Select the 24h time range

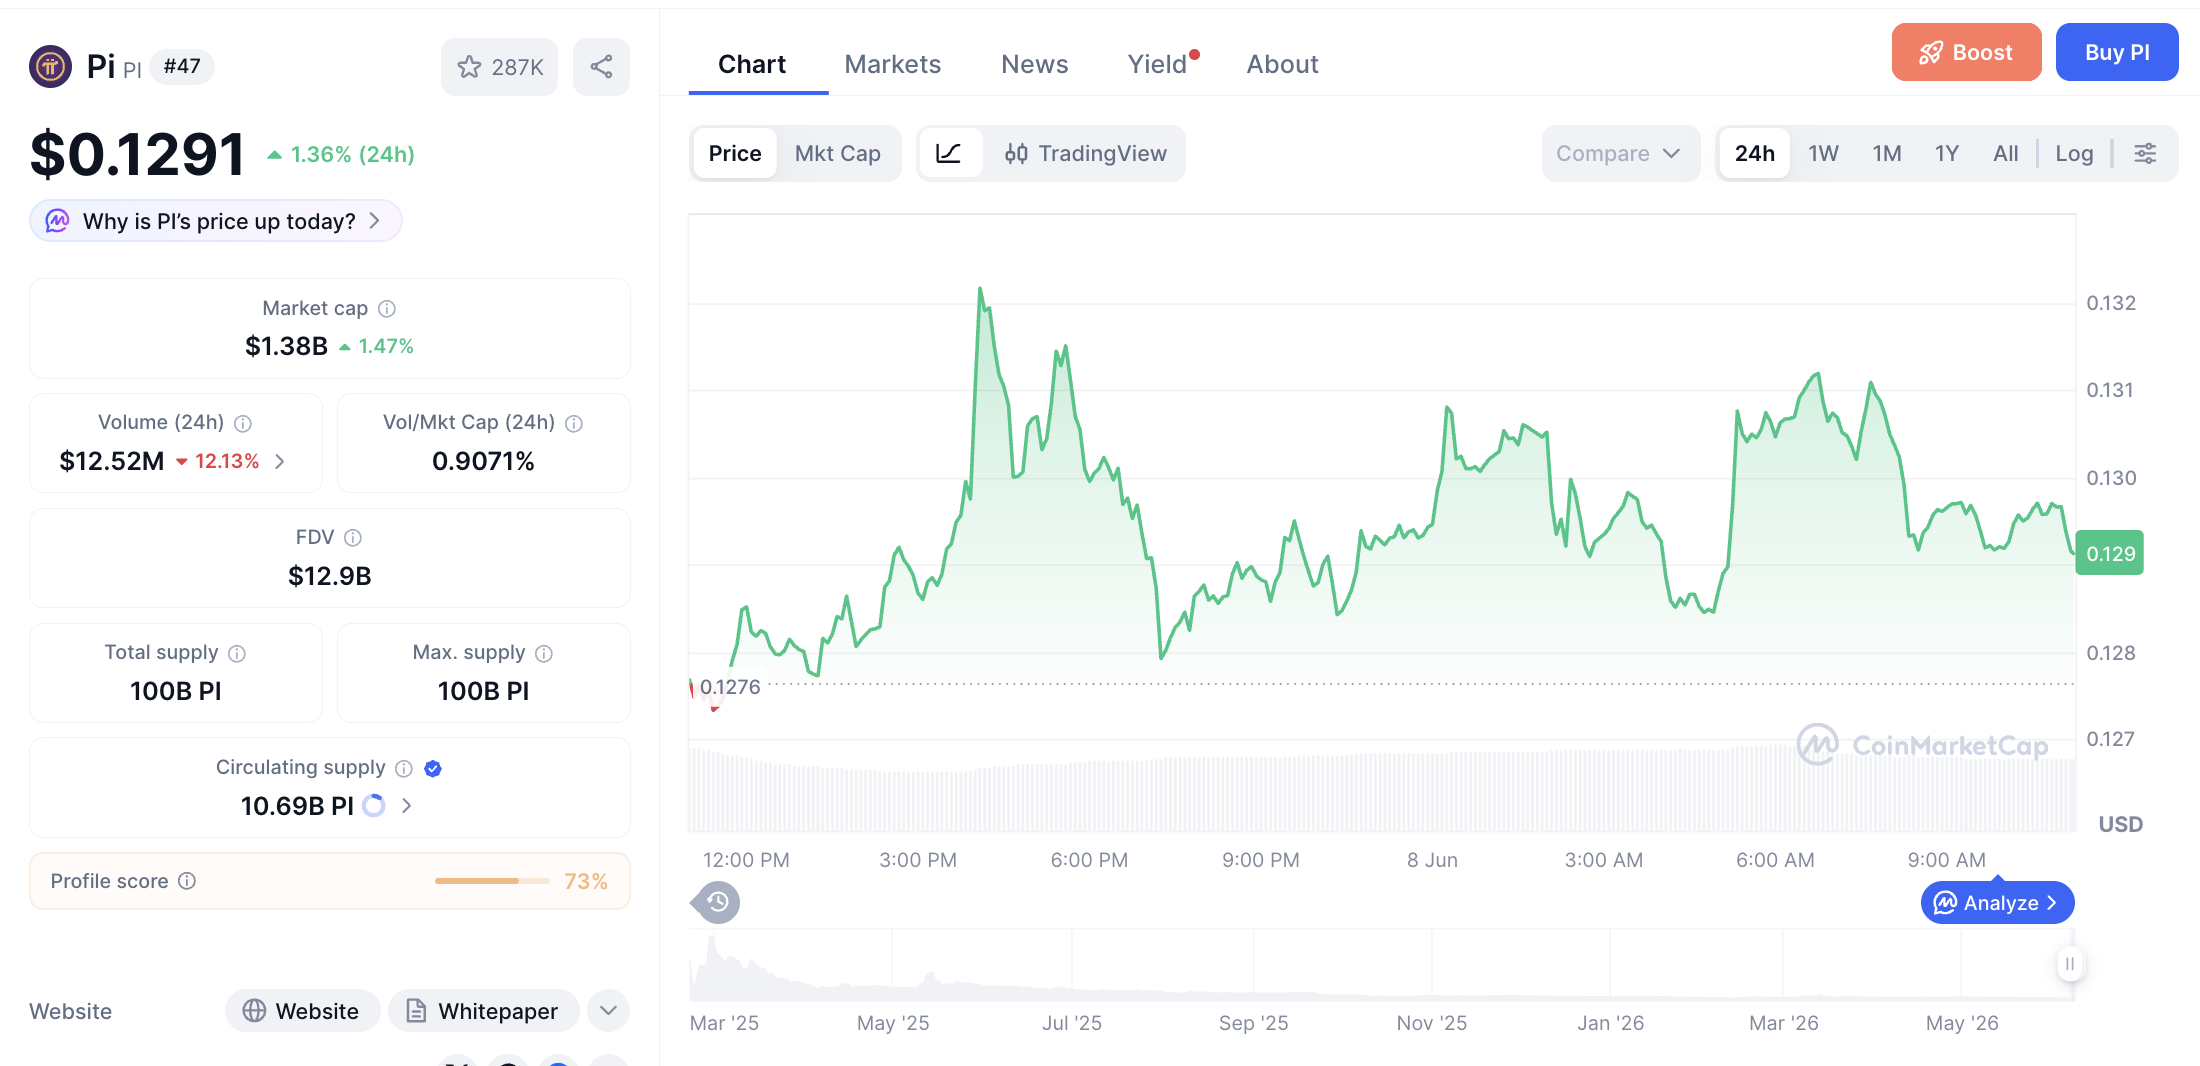tap(1755, 153)
